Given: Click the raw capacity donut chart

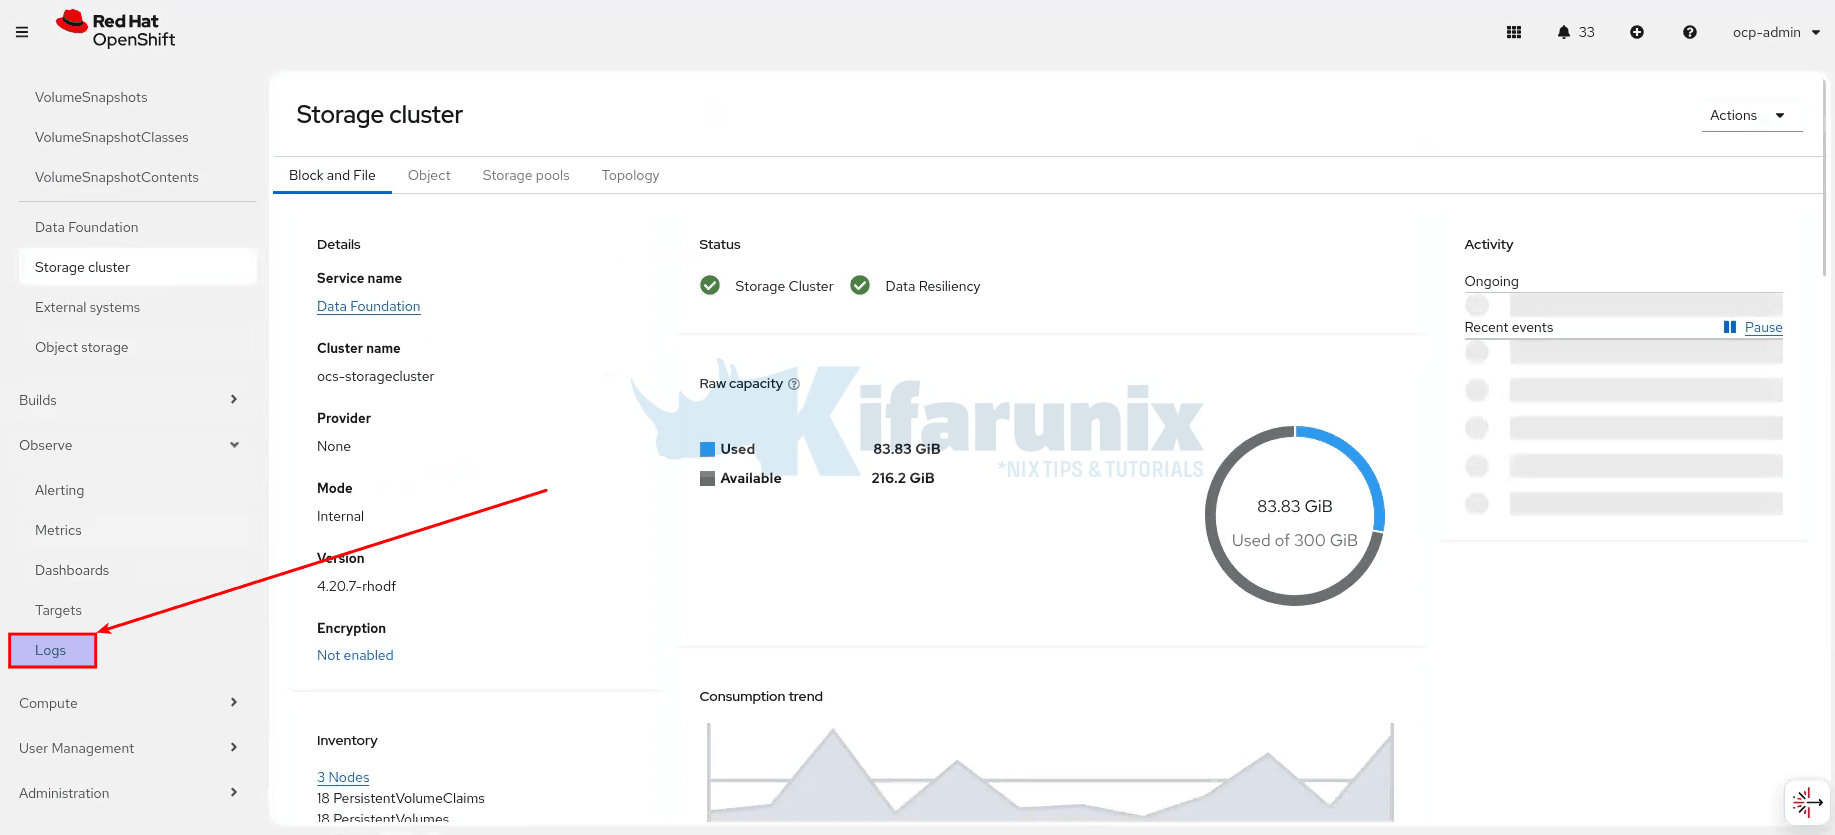Looking at the screenshot, I should [1295, 516].
